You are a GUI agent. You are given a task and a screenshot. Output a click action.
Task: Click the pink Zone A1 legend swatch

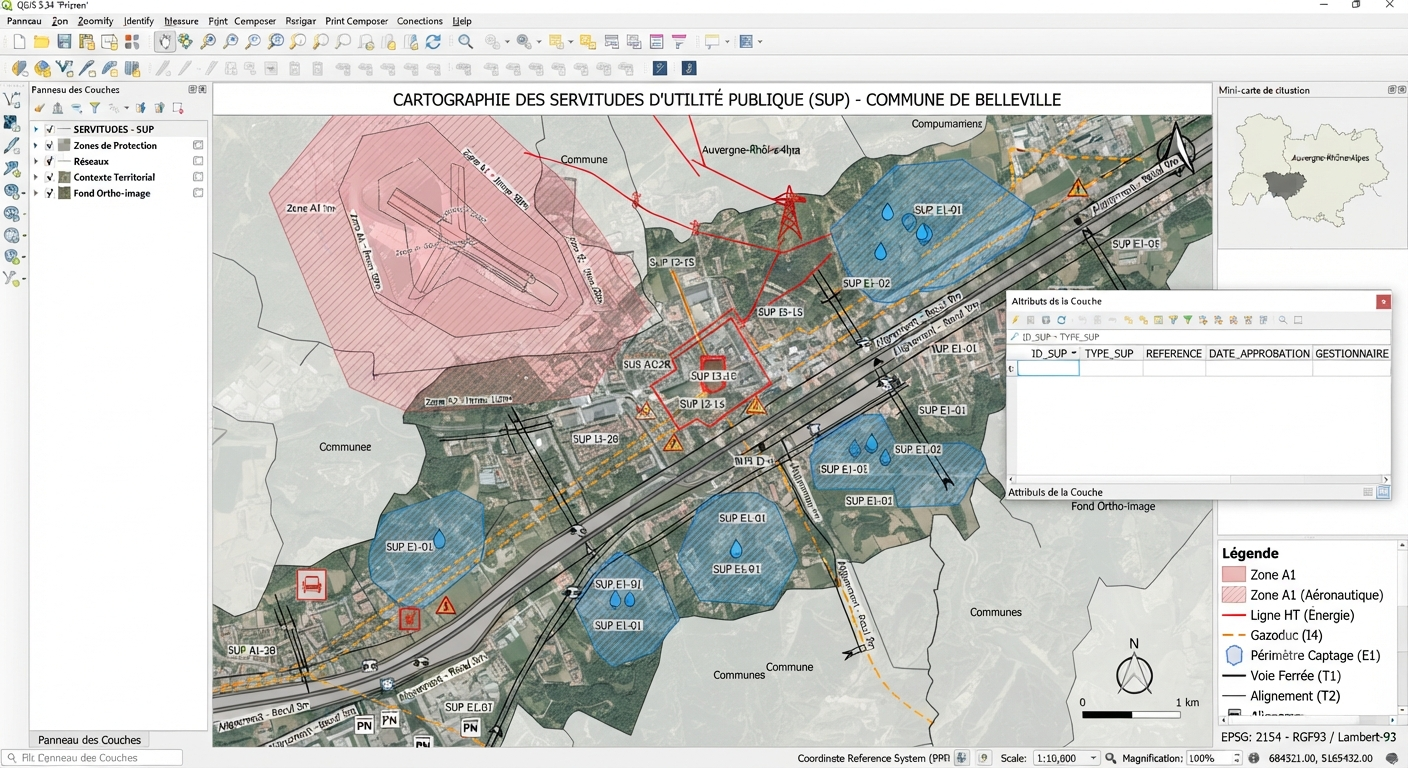point(1234,575)
